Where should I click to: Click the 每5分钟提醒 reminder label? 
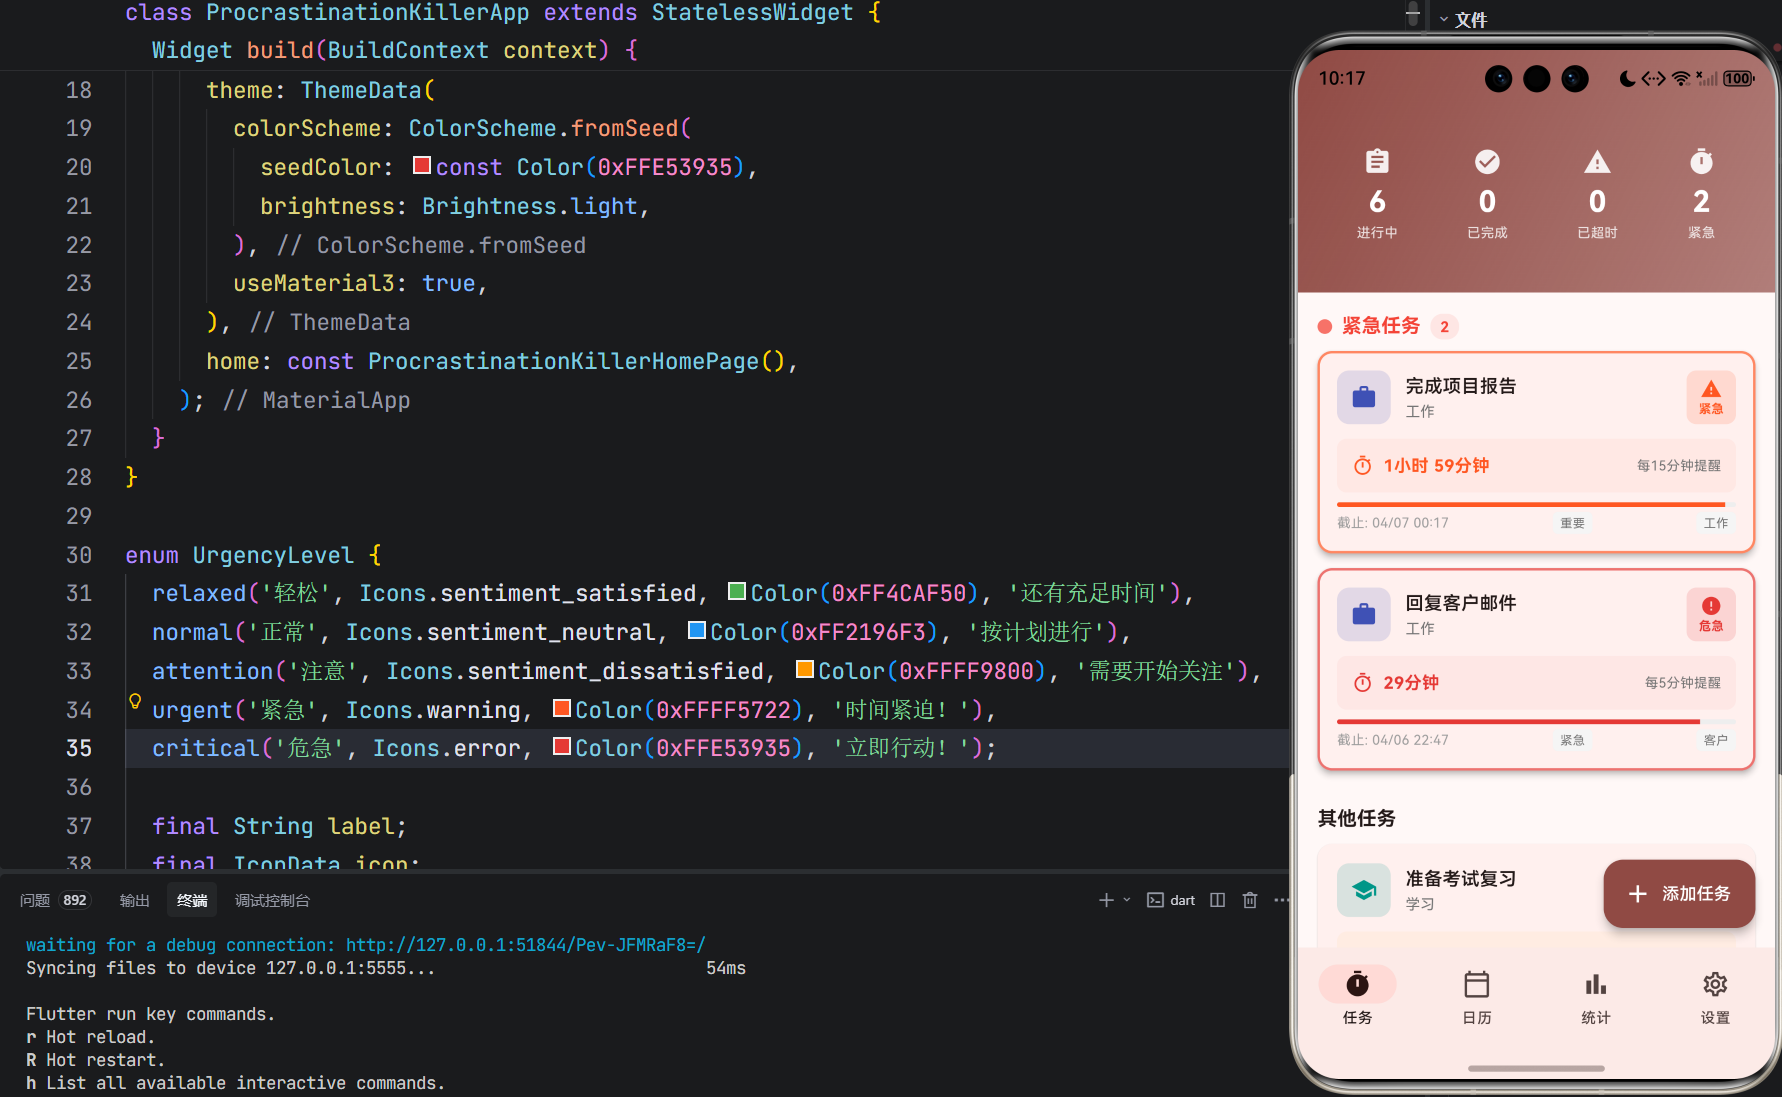(x=1682, y=683)
